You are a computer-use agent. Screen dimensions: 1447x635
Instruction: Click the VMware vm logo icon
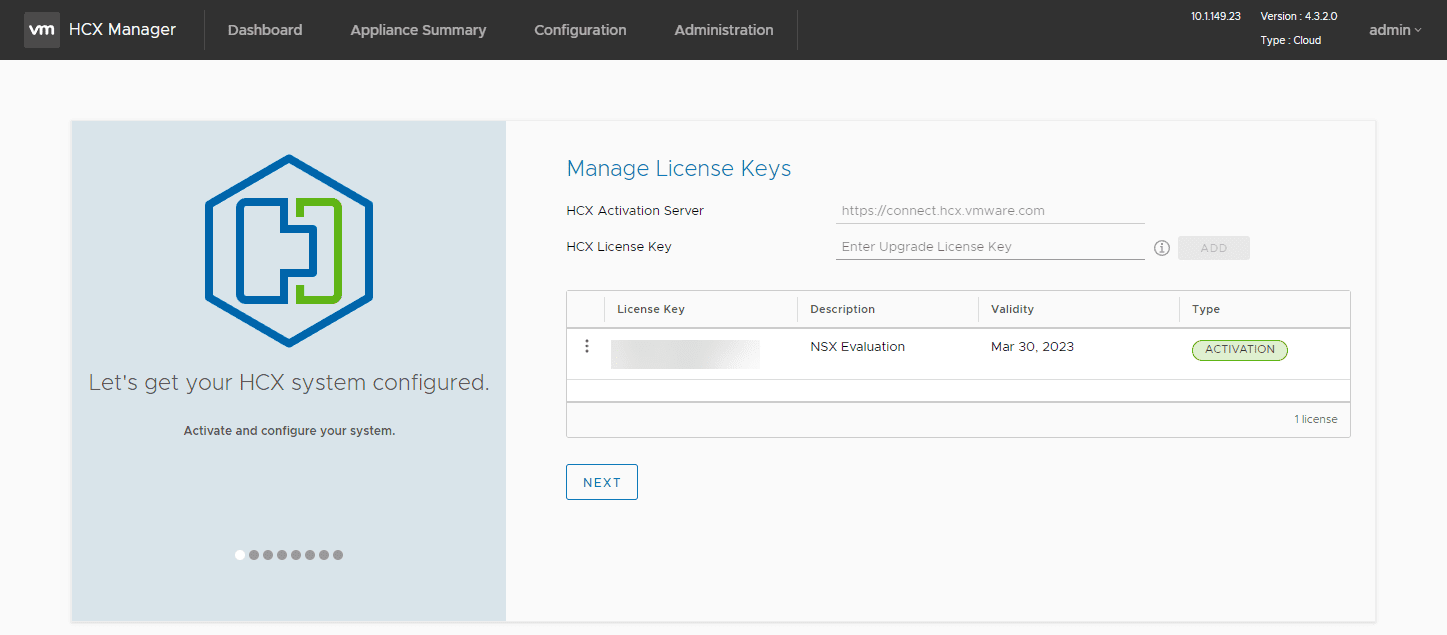tap(41, 30)
